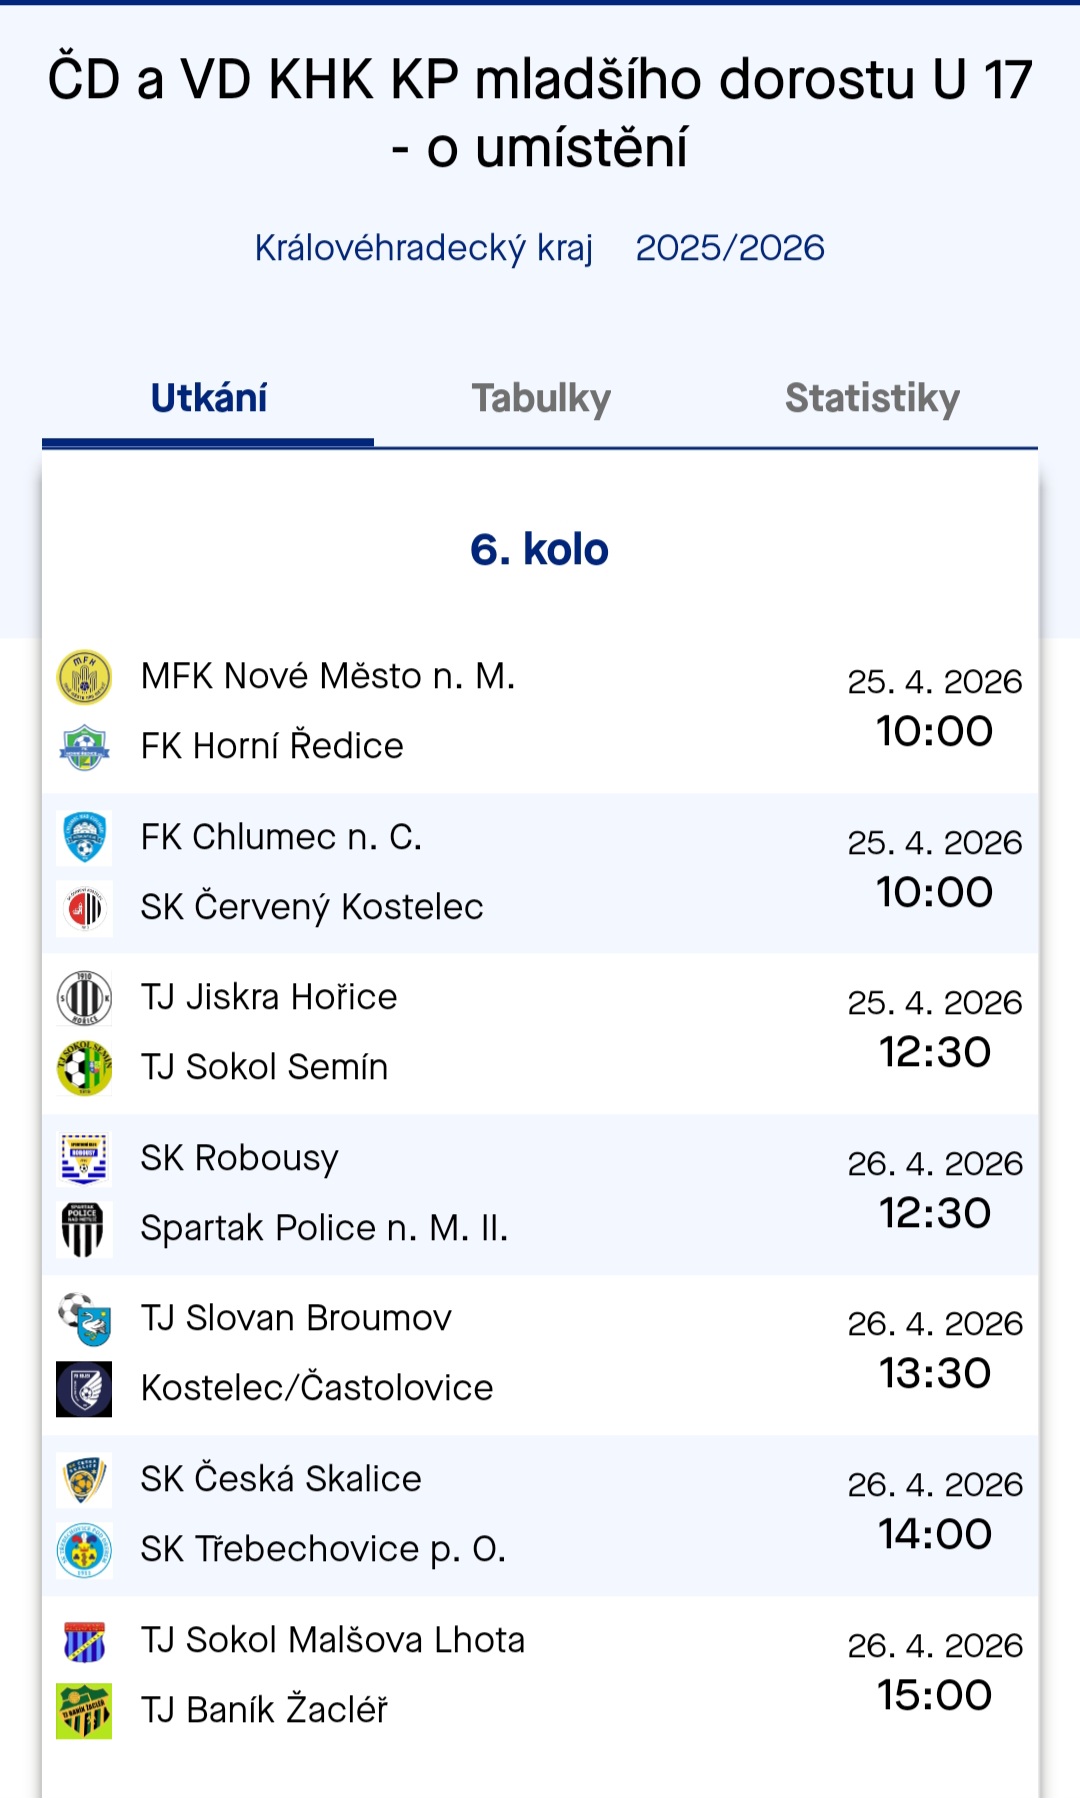Select the Utkání tab
Viewport: 1080px width, 1798px height.
(x=208, y=398)
